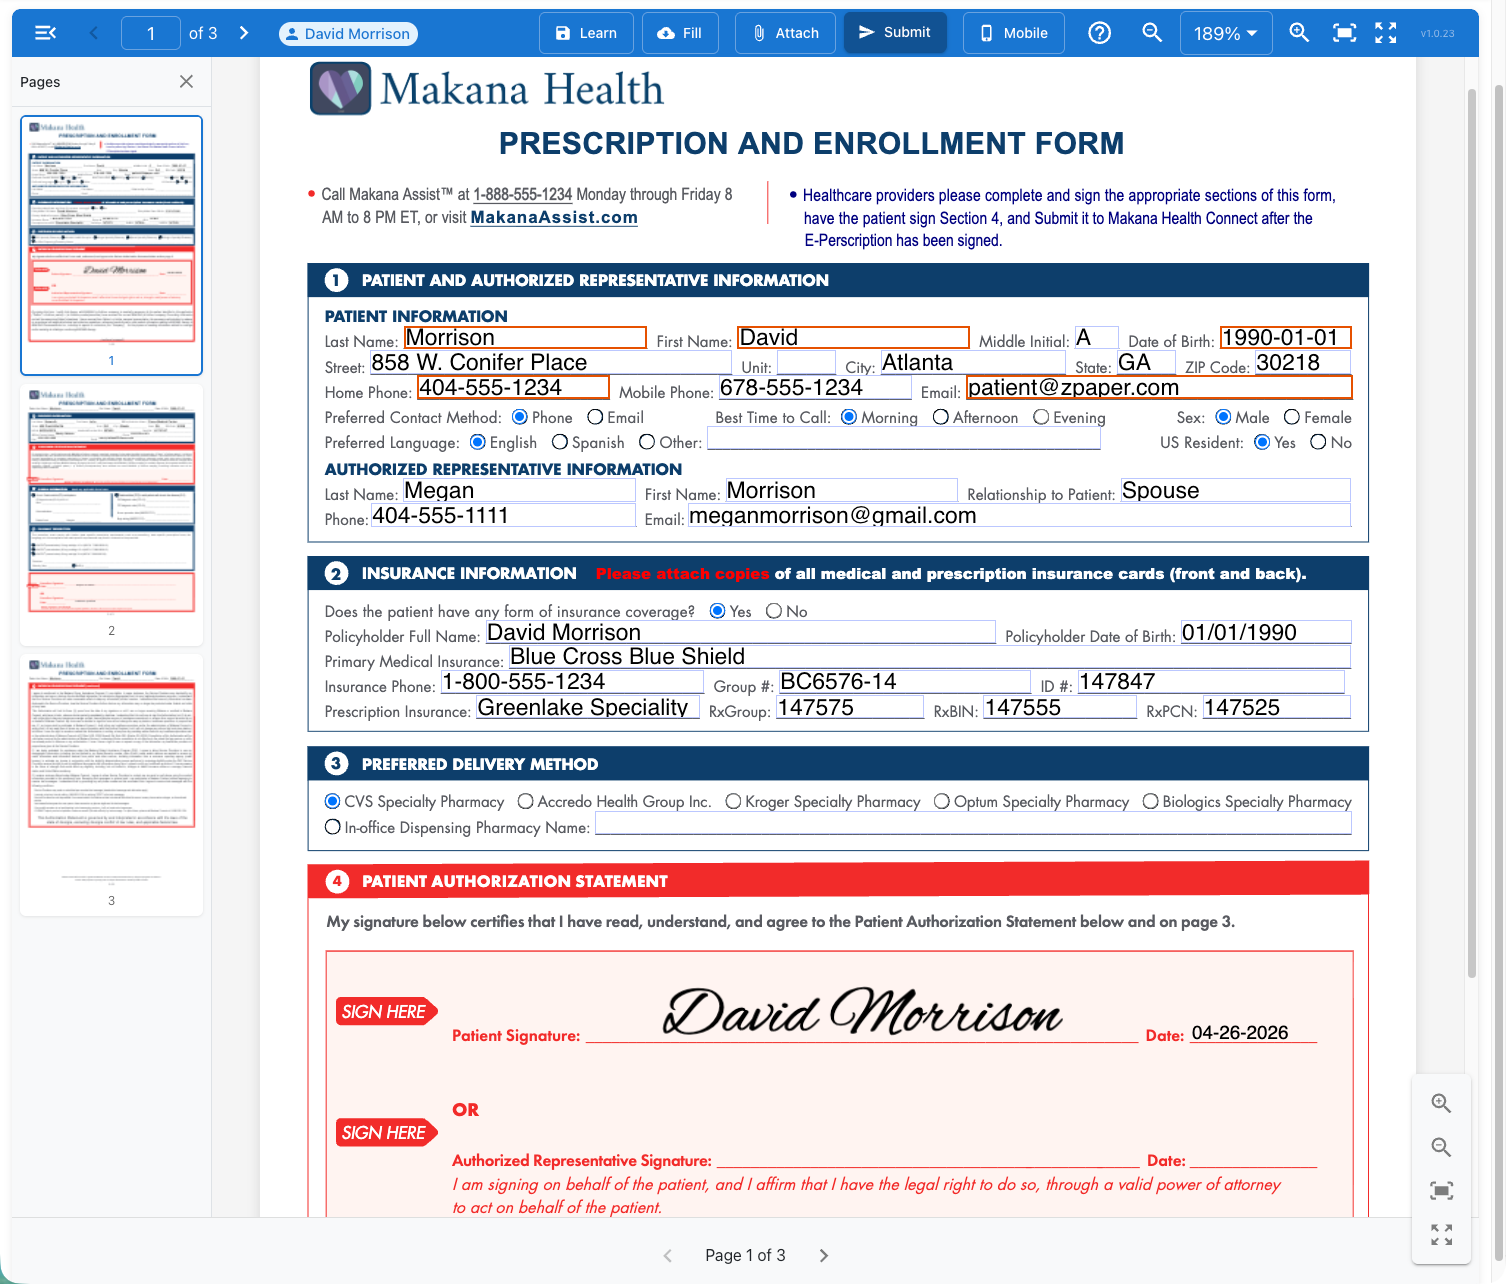Select In-office Dispensing option
The width and height of the screenshot is (1506, 1284).
point(333,827)
